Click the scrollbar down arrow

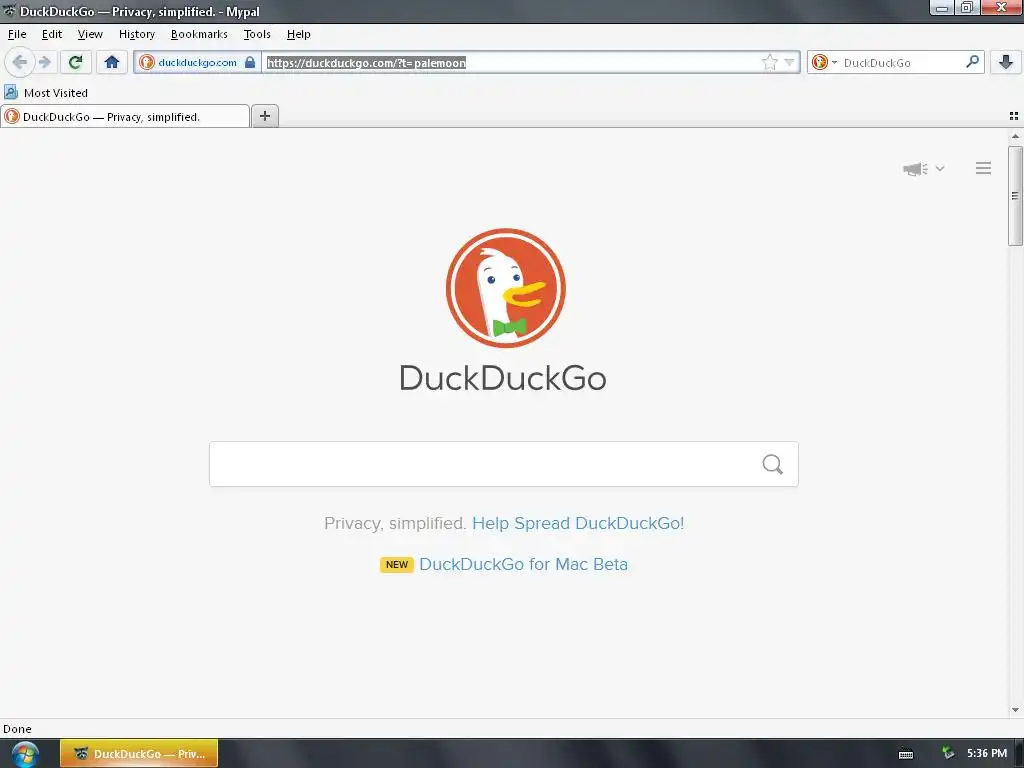tap(1015, 710)
